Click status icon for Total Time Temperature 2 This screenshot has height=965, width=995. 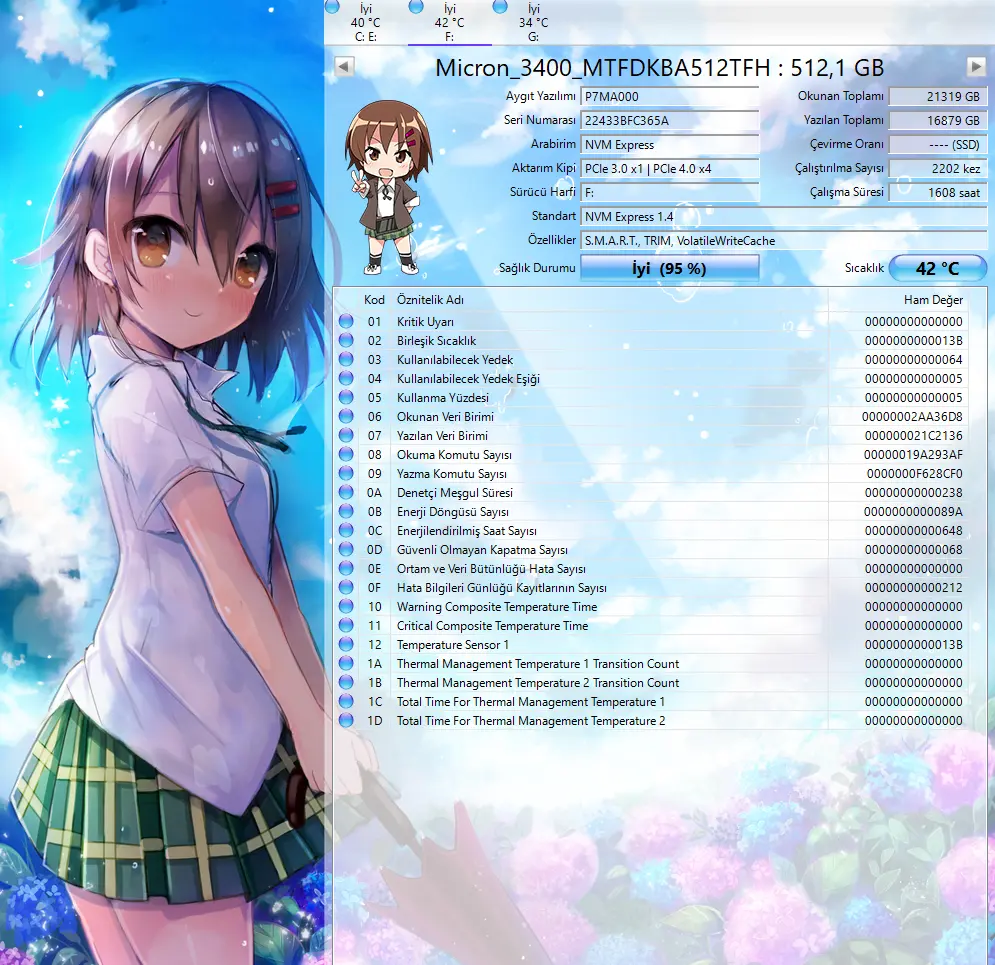[x=346, y=721]
